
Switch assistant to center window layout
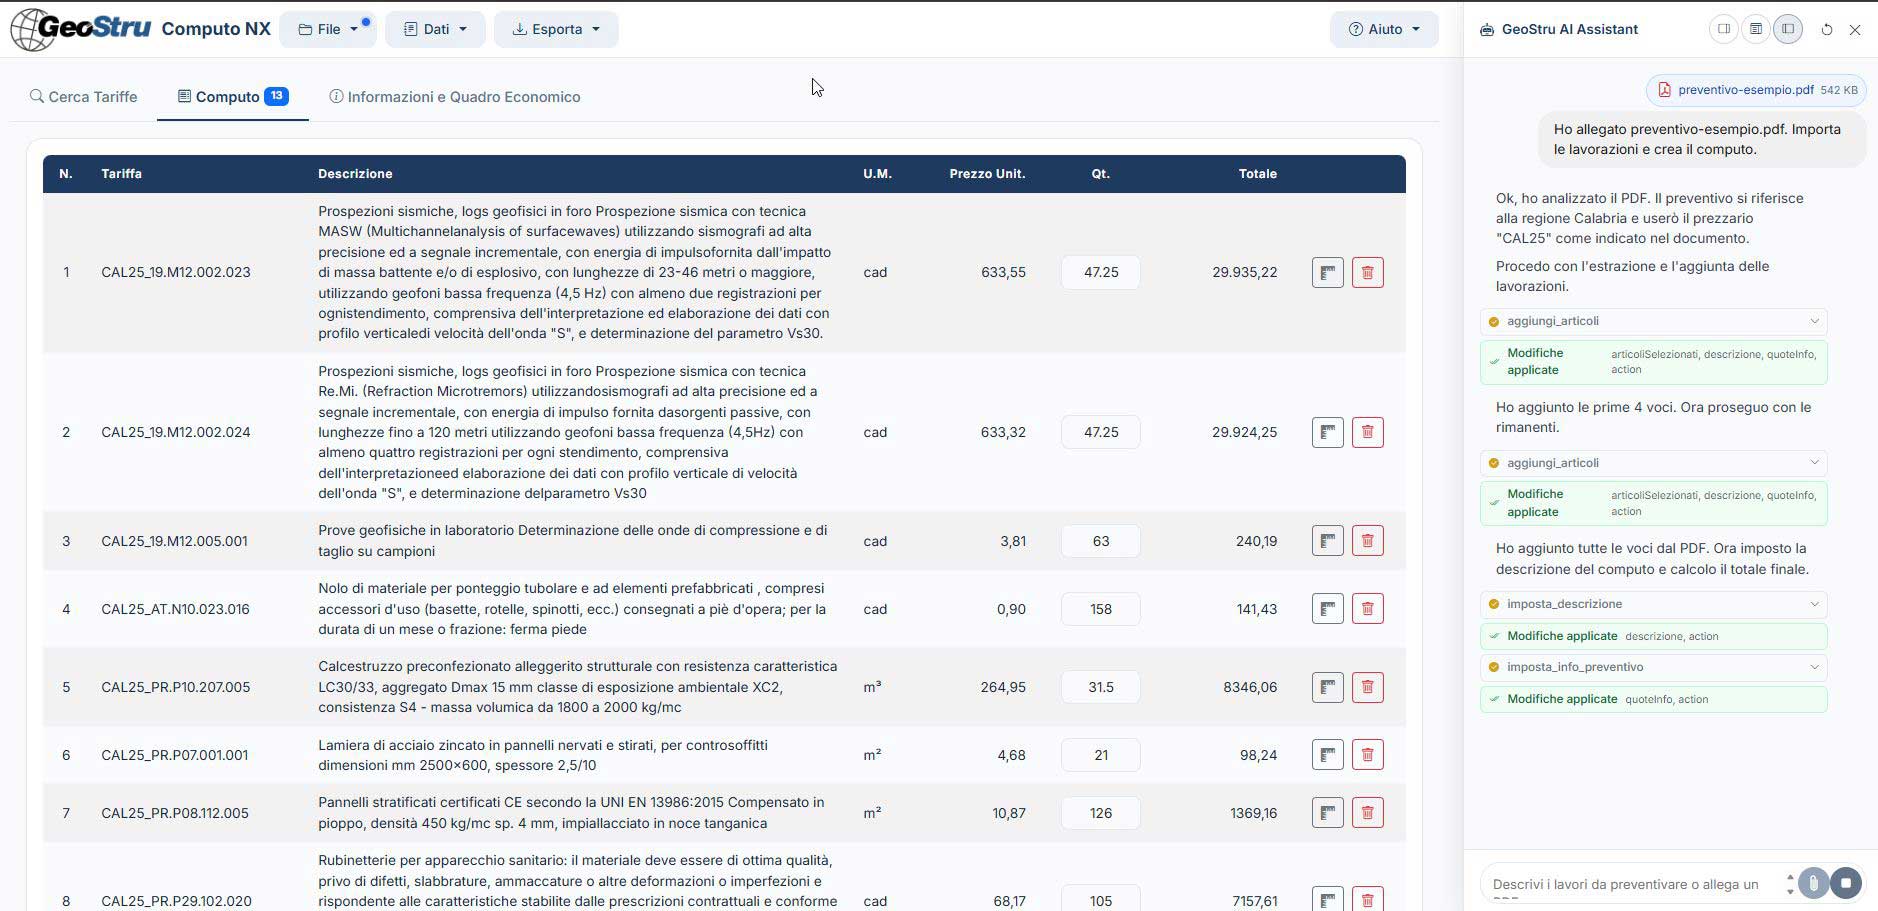[1755, 29]
